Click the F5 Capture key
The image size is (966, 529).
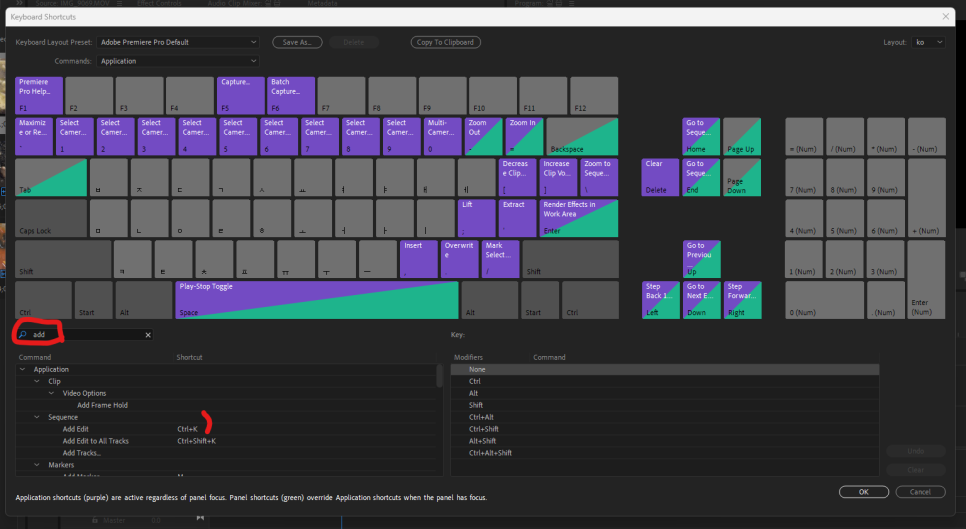pyautogui.click(x=240, y=95)
